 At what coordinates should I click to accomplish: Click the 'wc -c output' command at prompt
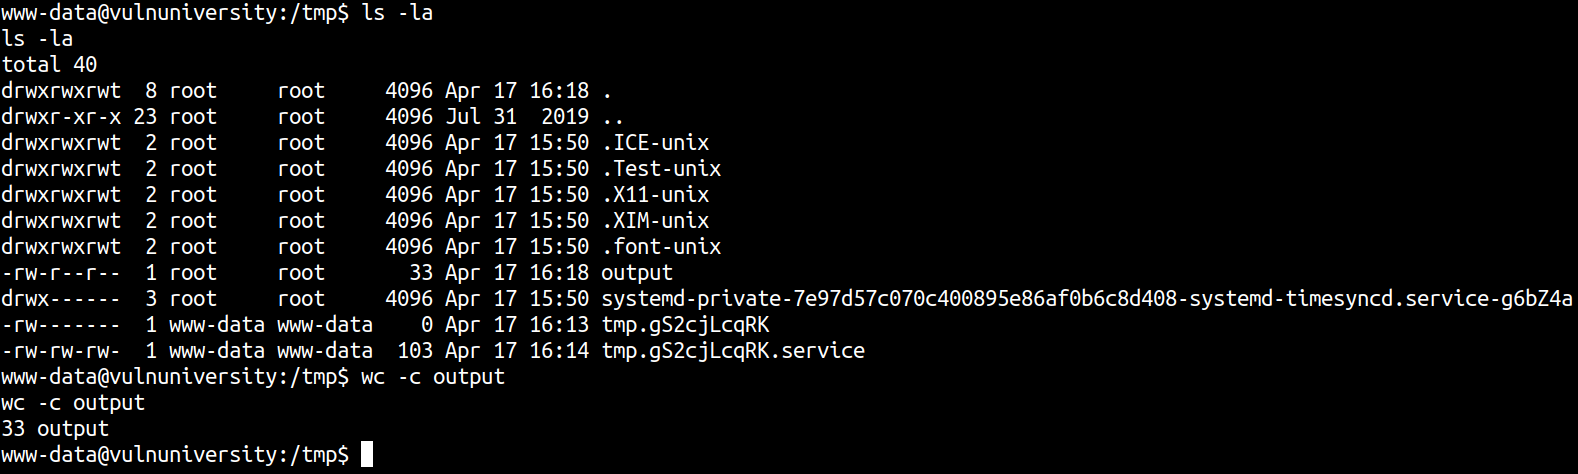433,377
